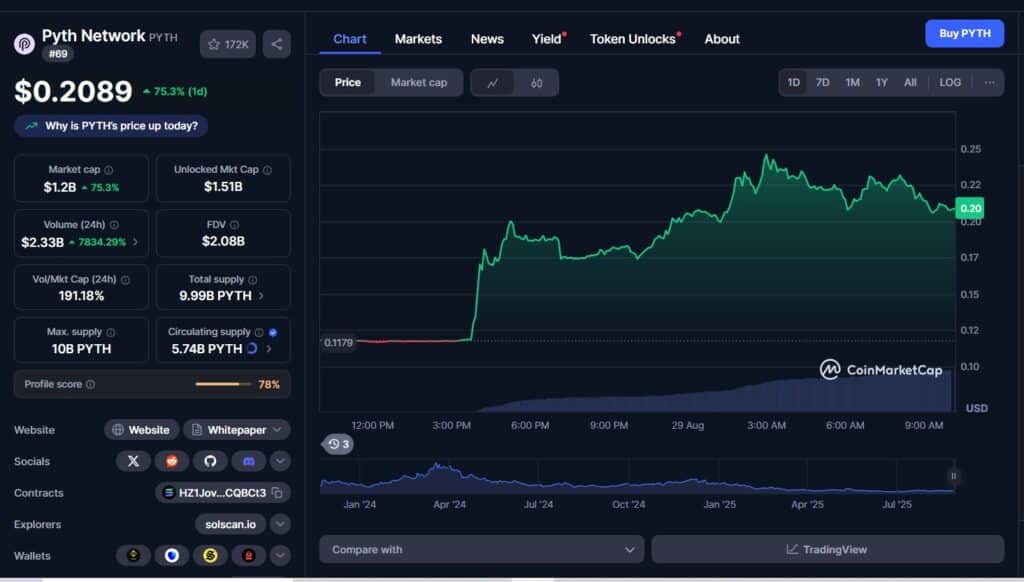Switch chart to Market cap view
This screenshot has height=582, width=1024.
(419, 82)
